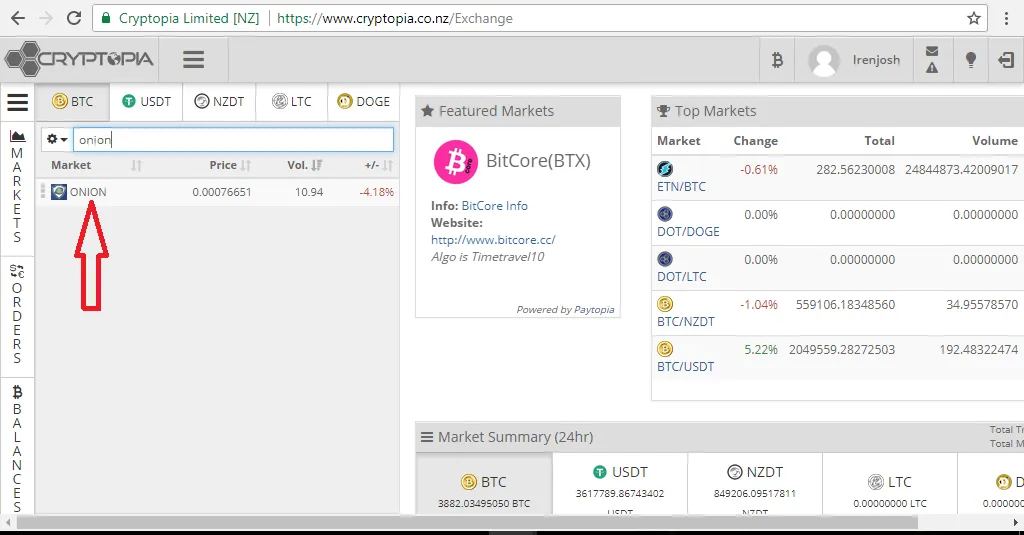Click the lightbulb theme icon
Viewport: 1024px width, 535px height.
coord(970,60)
